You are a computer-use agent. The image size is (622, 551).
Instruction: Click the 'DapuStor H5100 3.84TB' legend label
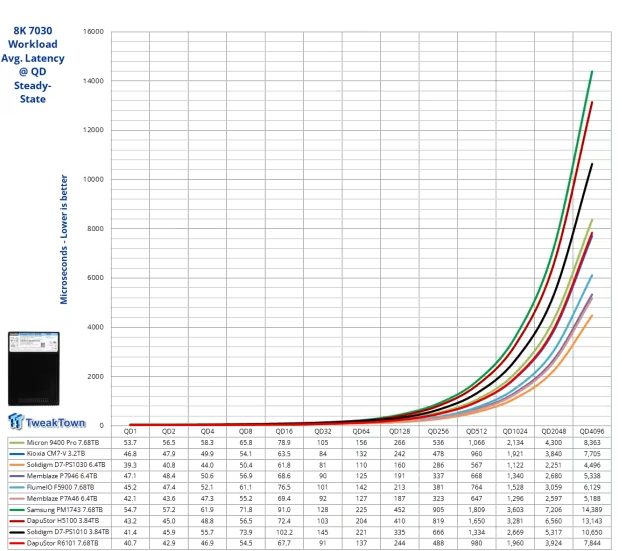(63, 521)
